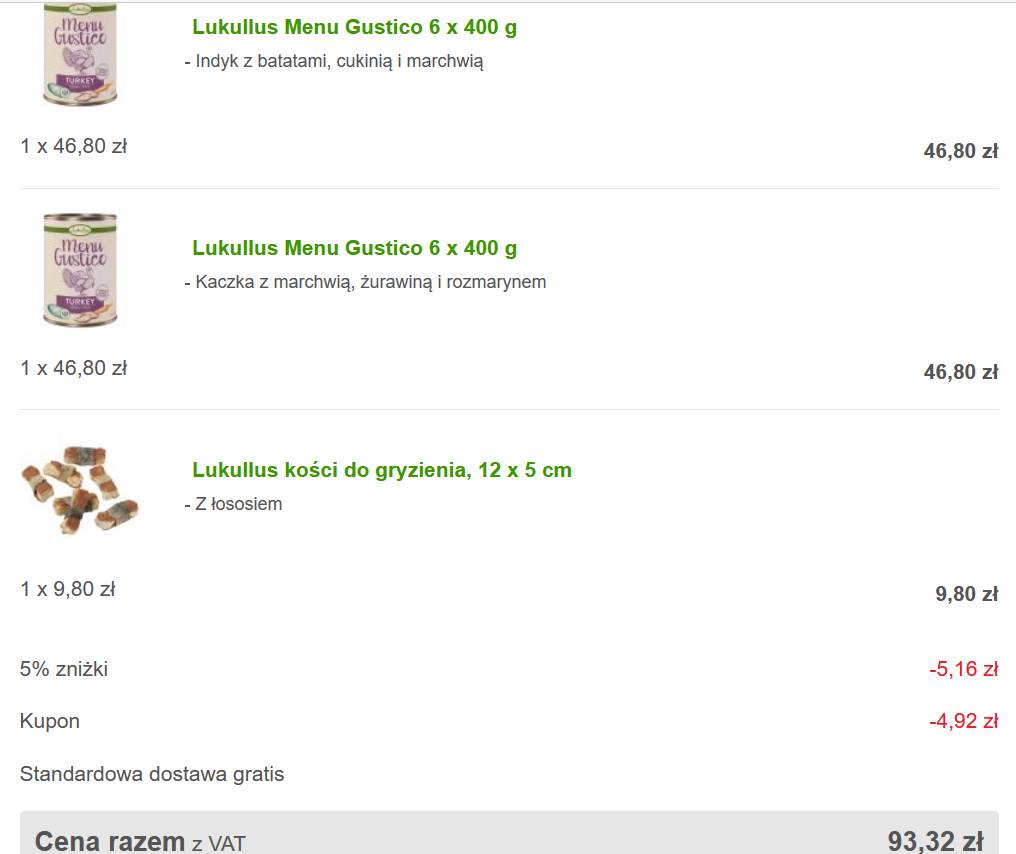This screenshot has width=1016, height=854.
Task: Click the 1 x 9,80 zł quantity line
Action: (68, 589)
